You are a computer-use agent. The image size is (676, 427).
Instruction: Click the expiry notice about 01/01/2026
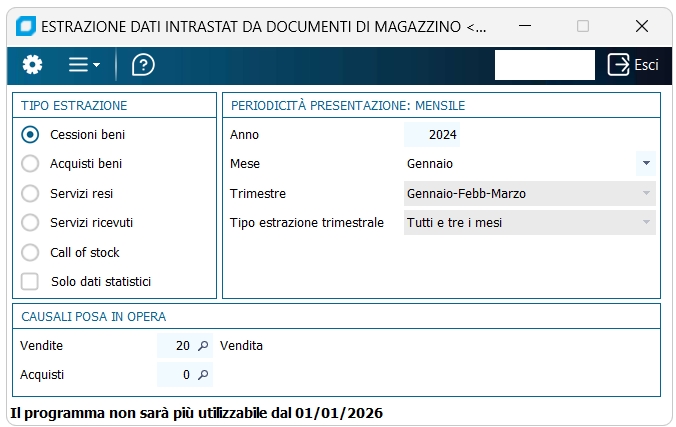tap(197, 413)
